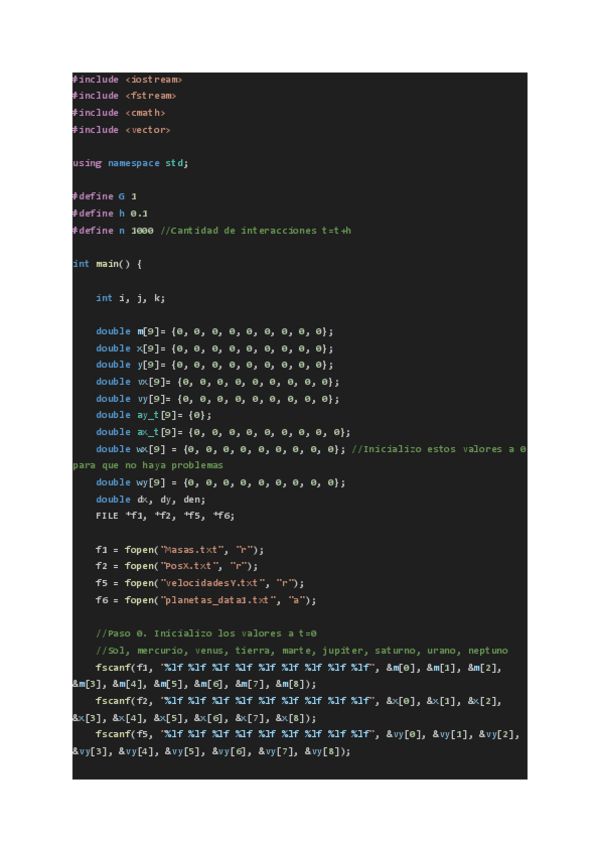
Task: Click the #include <cmath> line
Action: [x=118, y=112]
